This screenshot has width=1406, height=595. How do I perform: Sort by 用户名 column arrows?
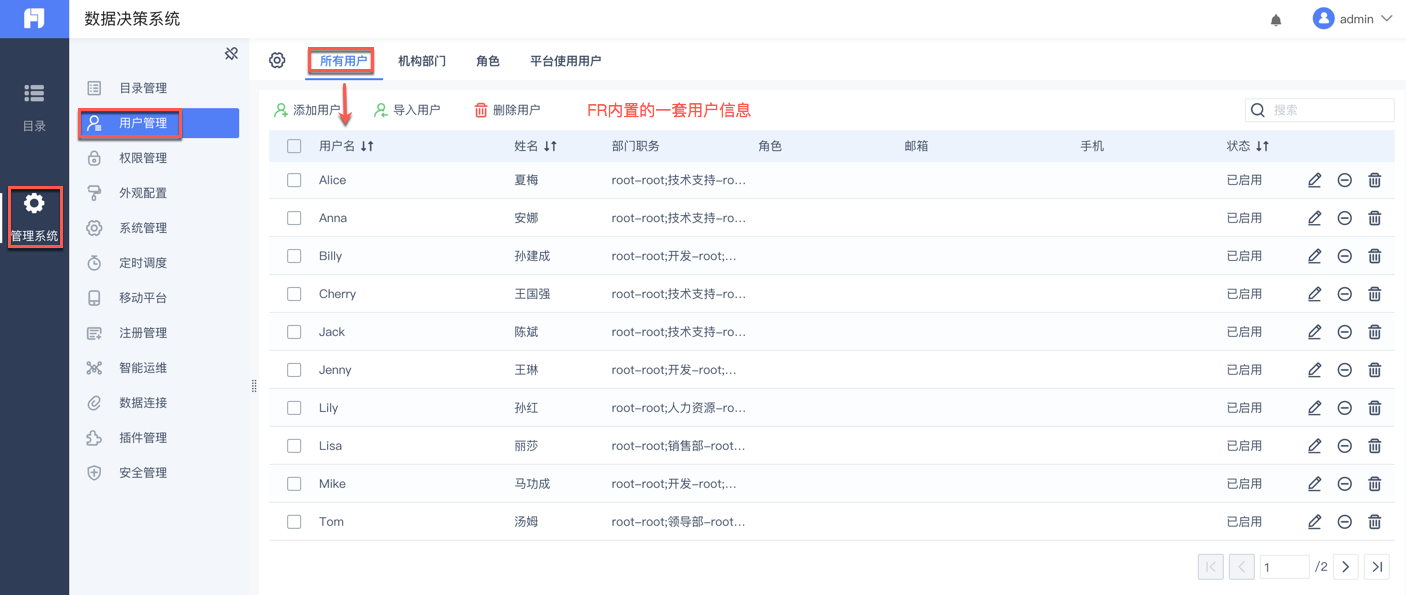point(367,146)
